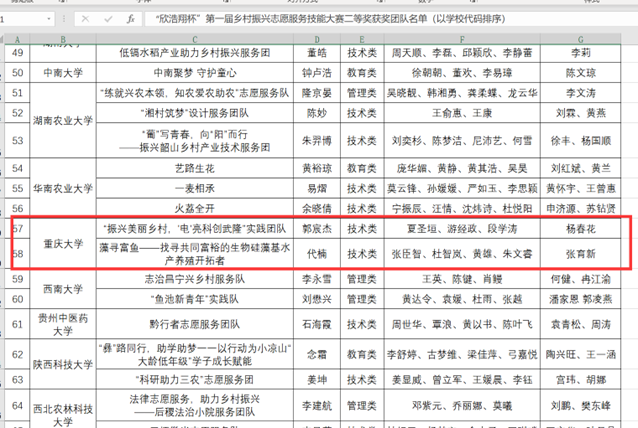This screenshot has height=428, width=638.
Task: Select row 50 via its row header
Action: (x=17, y=73)
